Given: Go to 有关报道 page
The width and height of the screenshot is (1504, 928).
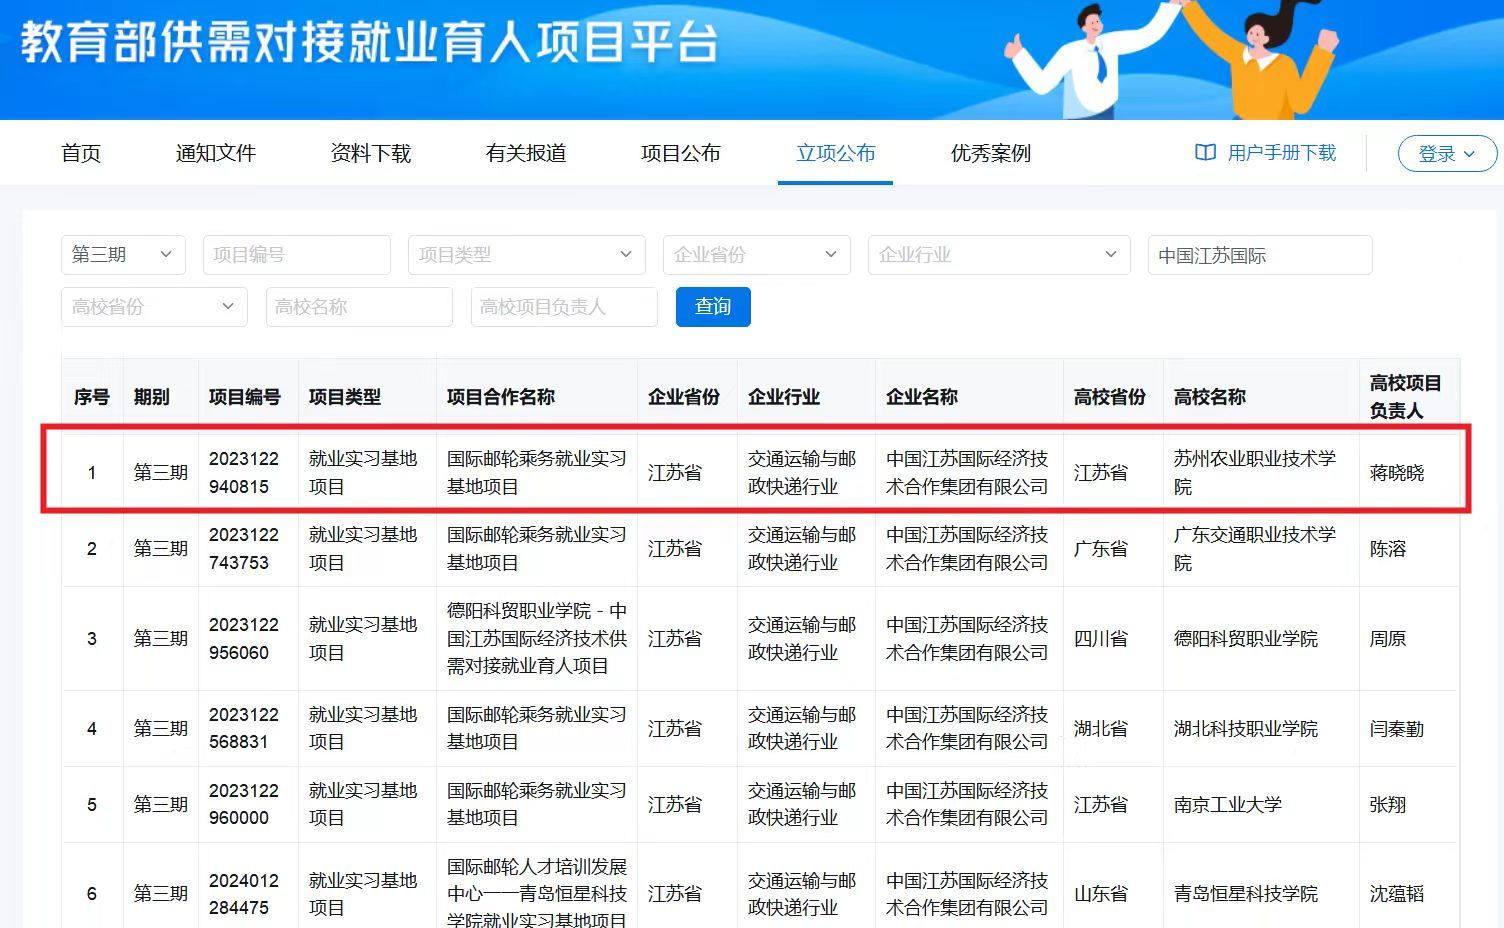Looking at the screenshot, I should click(x=526, y=153).
